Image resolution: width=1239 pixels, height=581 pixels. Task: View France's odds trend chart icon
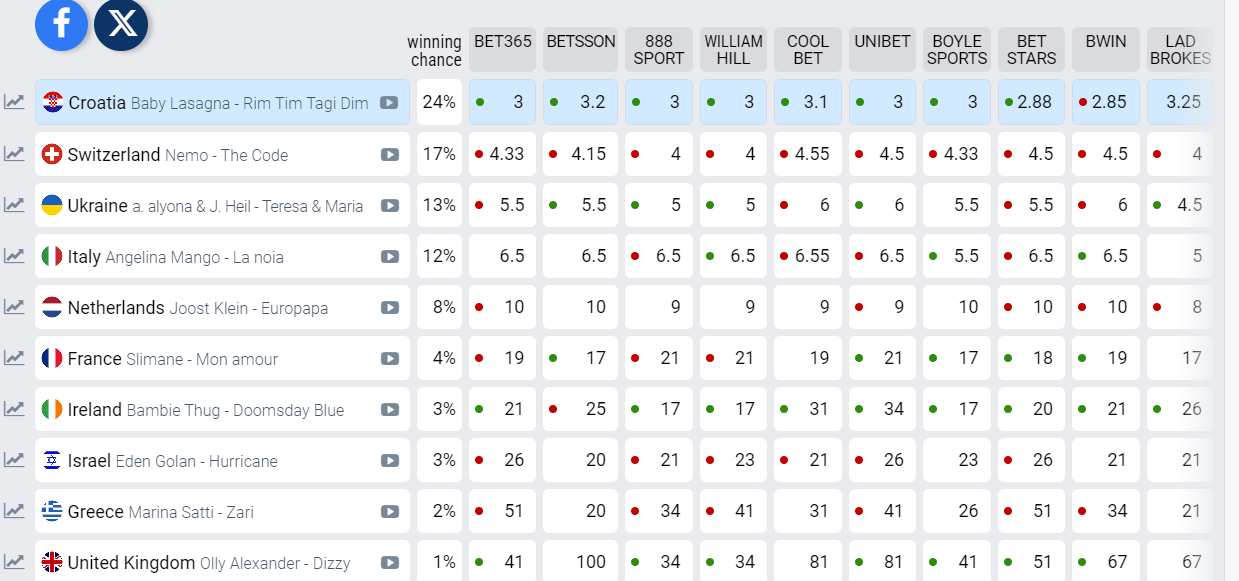[14, 358]
